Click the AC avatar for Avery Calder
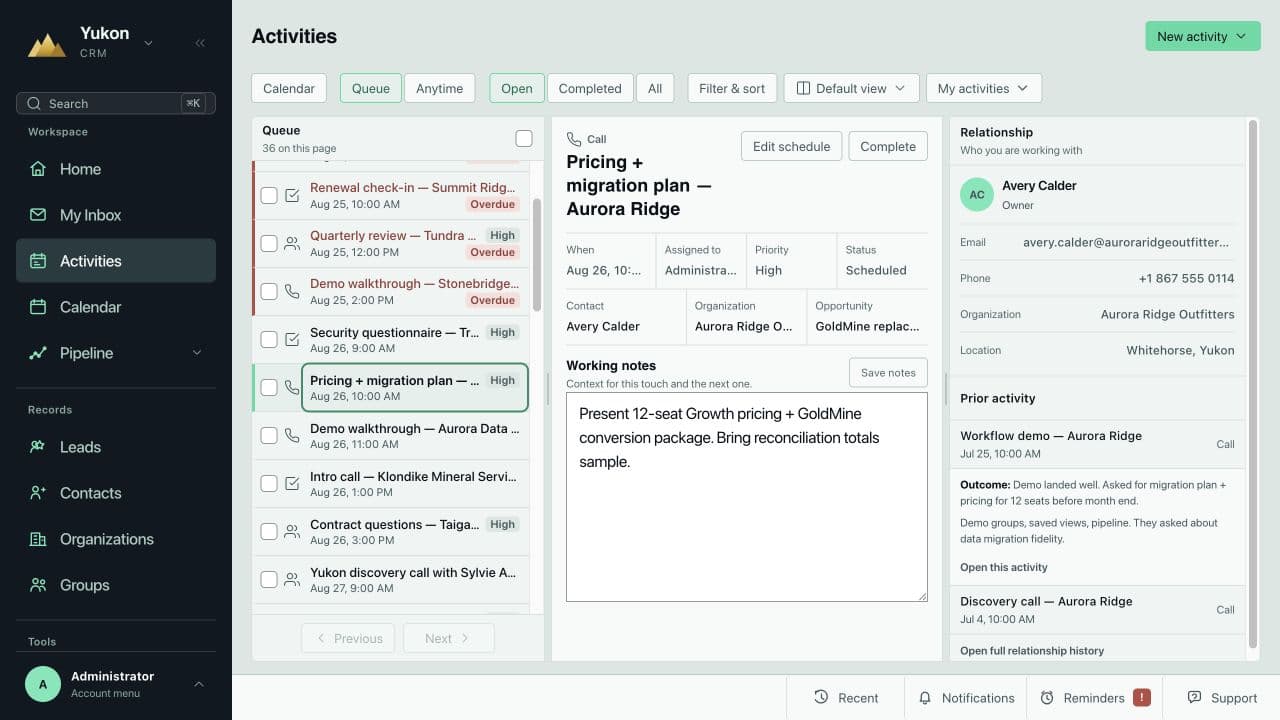This screenshot has width=1280, height=720. (x=977, y=194)
